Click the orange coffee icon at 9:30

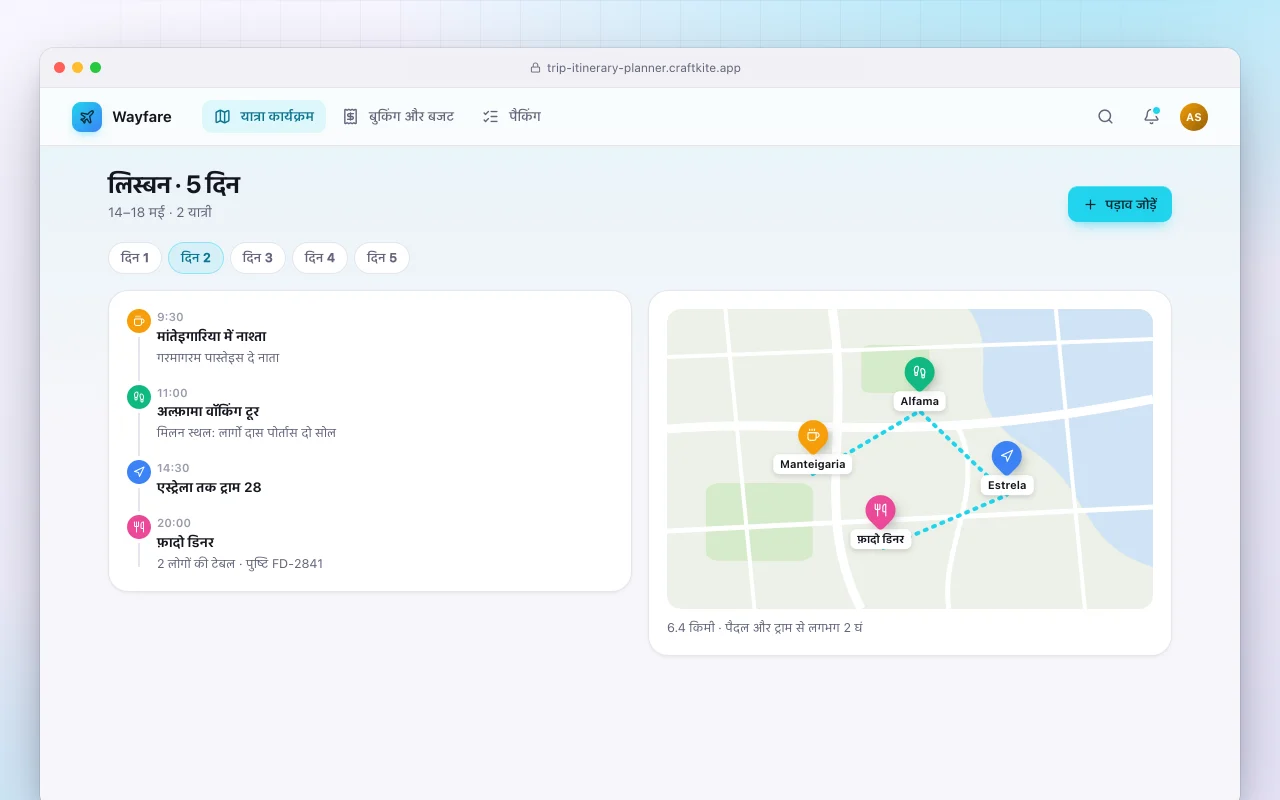click(x=139, y=321)
